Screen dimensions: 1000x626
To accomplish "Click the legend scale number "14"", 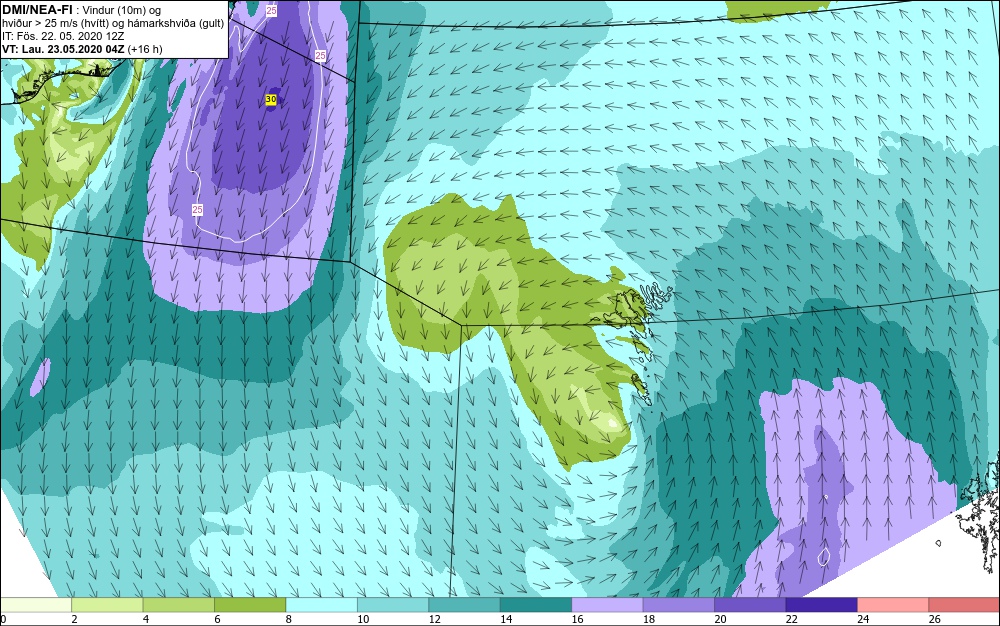I will pyautogui.click(x=506, y=619).
